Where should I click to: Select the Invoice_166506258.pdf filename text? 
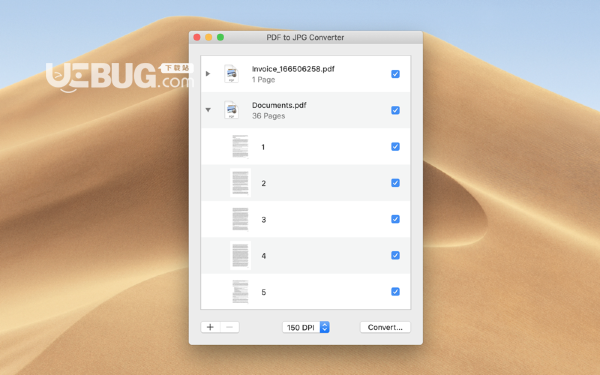point(293,69)
